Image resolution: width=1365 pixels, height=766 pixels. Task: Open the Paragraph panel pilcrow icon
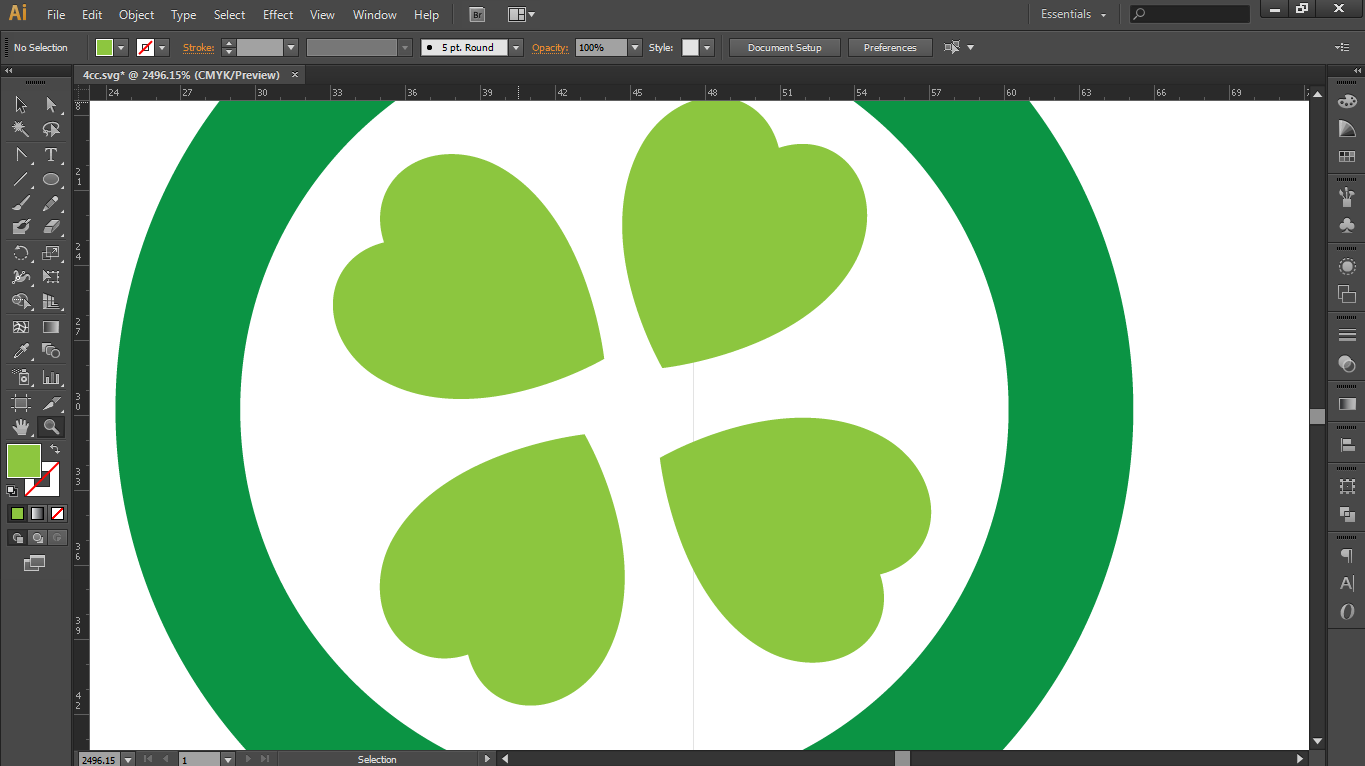click(x=1347, y=555)
